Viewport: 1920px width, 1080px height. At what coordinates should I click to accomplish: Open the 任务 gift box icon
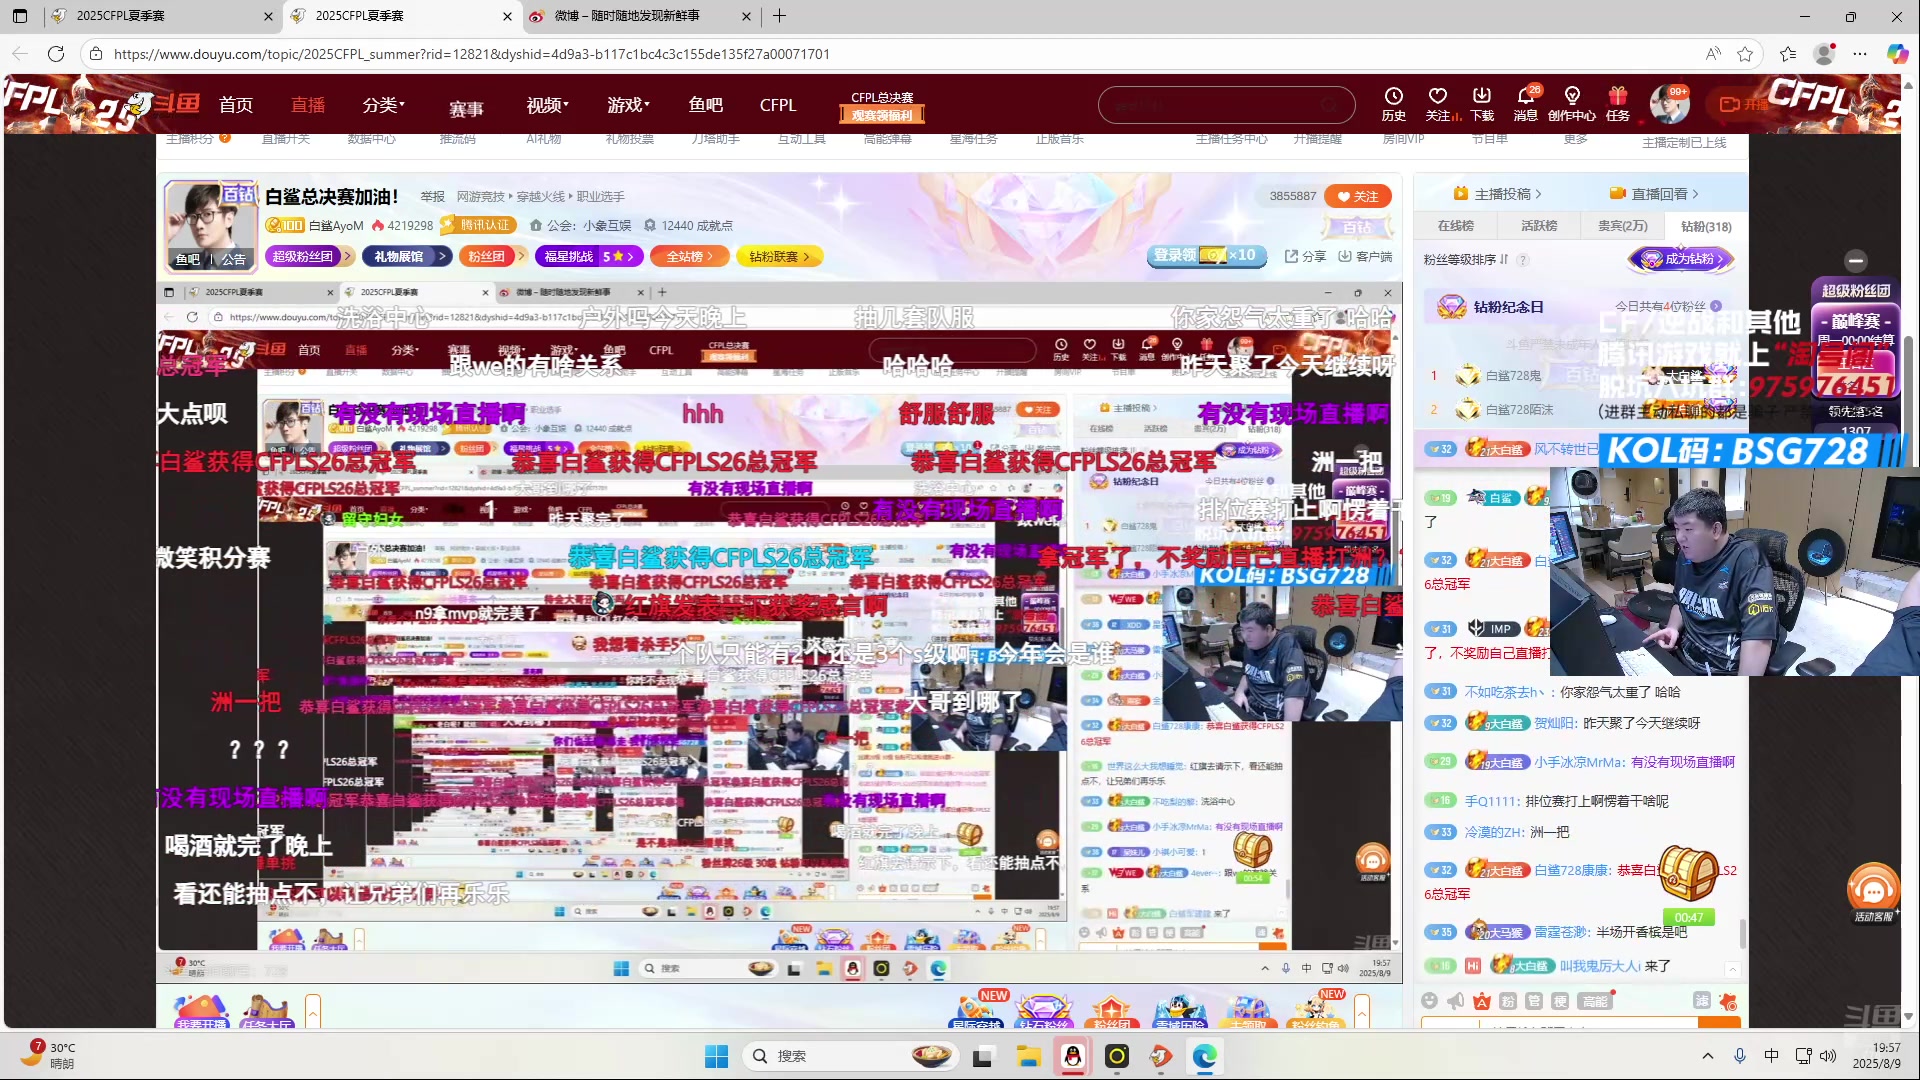pyautogui.click(x=1618, y=103)
